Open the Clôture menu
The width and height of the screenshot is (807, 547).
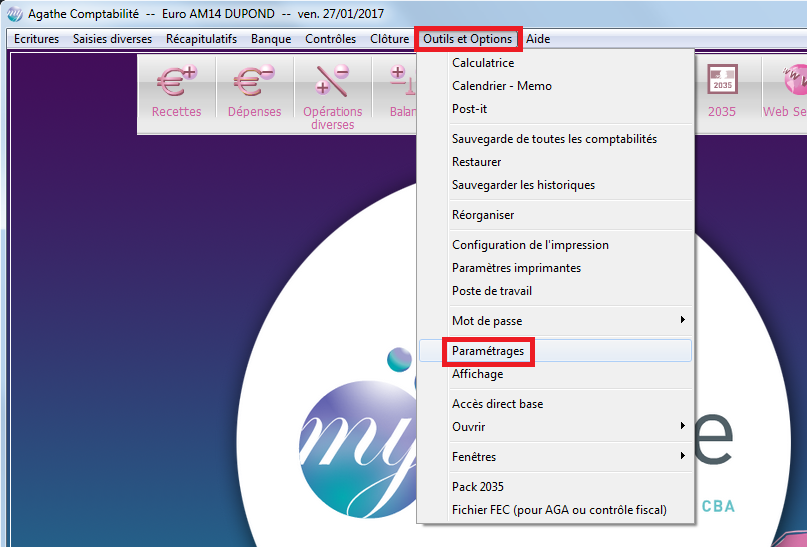pyautogui.click(x=390, y=39)
